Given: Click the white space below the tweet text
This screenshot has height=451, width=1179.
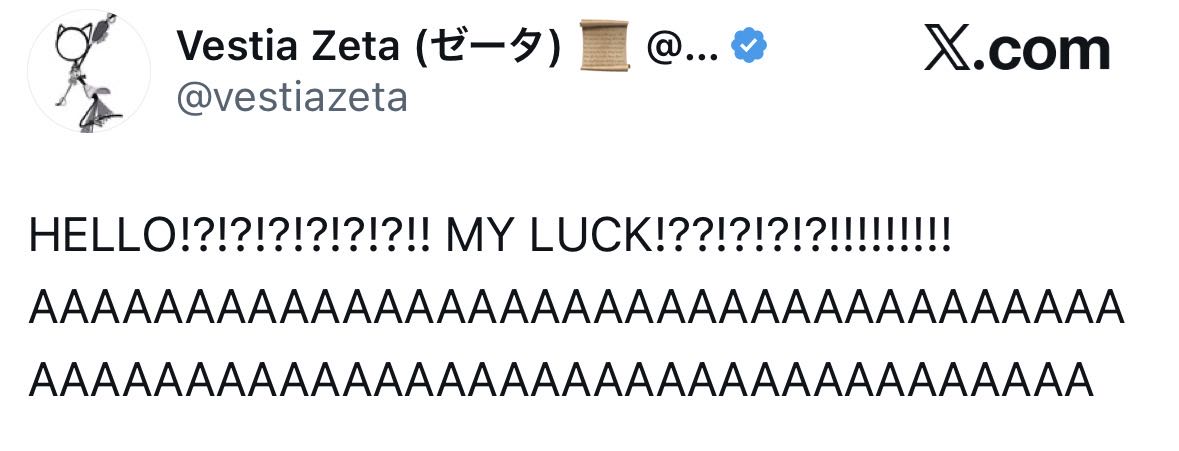Looking at the screenshot, I should 589,430.
